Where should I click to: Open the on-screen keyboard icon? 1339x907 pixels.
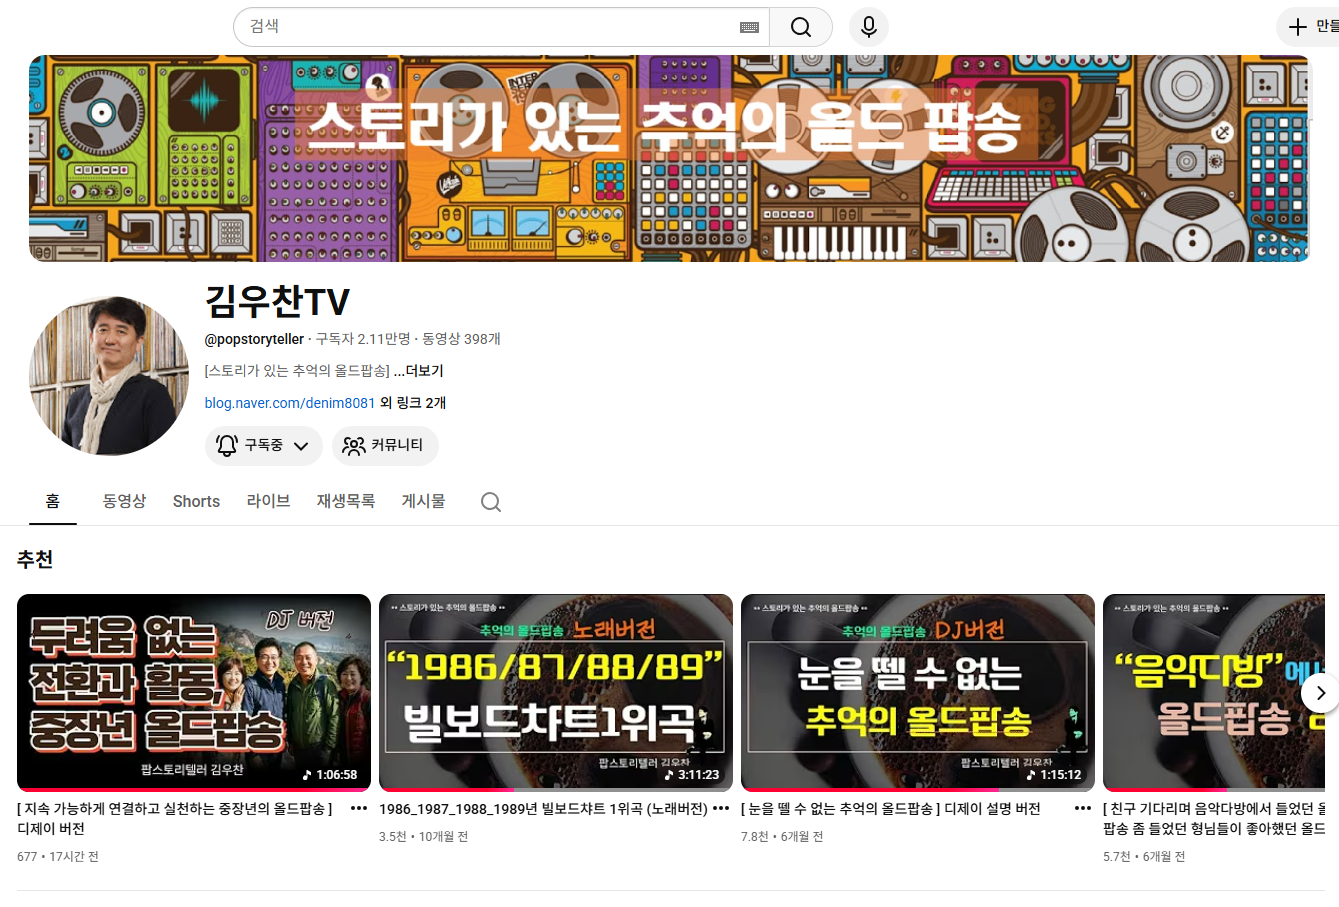click(x=749, y=28)
